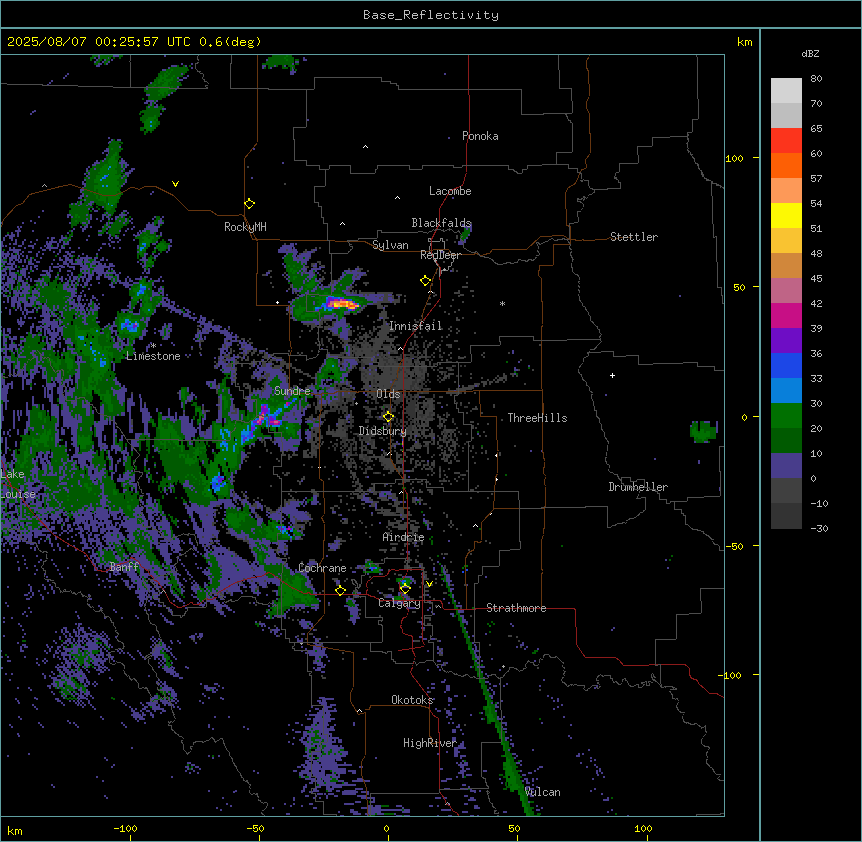Click the Sylvan label
The width and height of the screenshot is (862, 842).
point(390,245)
